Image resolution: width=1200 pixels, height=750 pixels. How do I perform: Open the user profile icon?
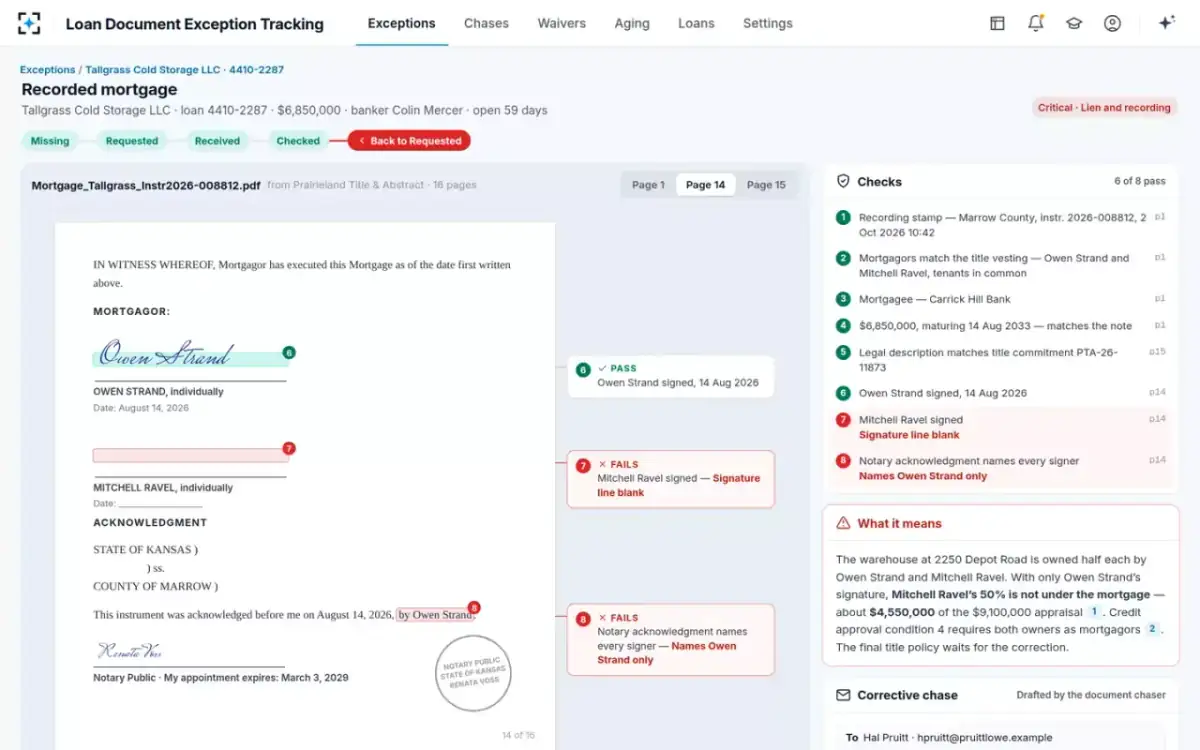1112,23
